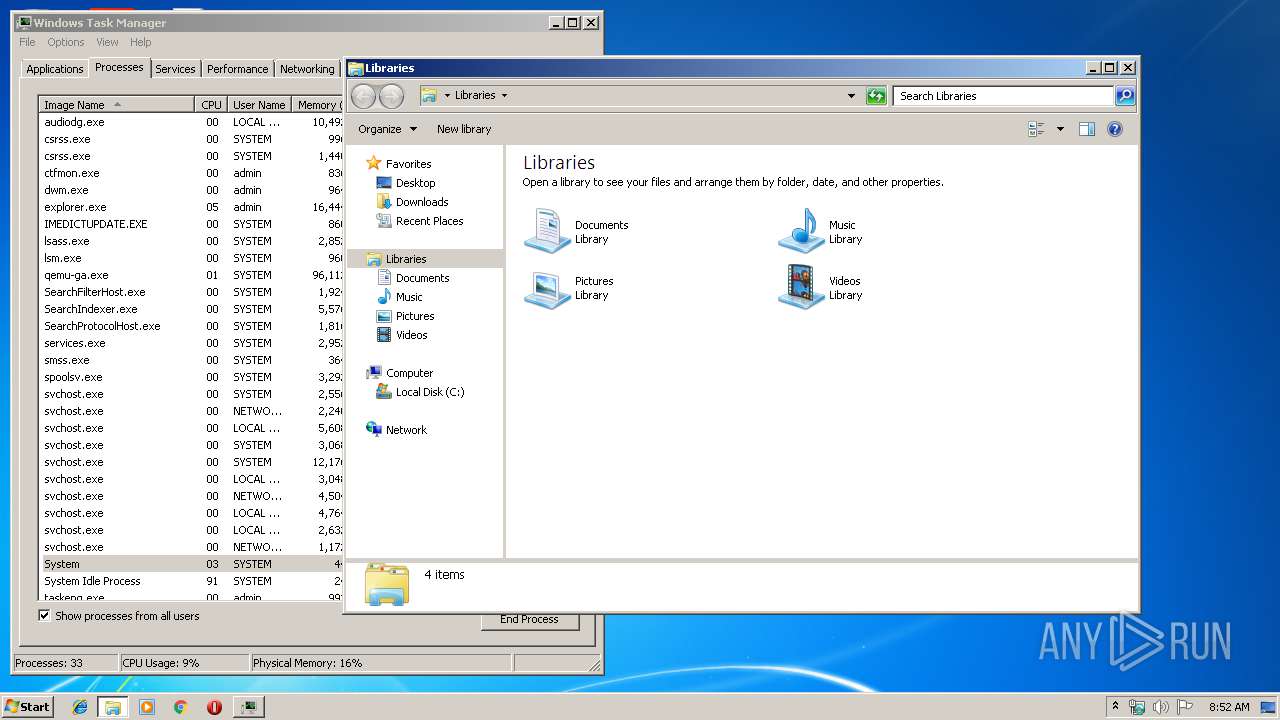Click the volume speaker tray icon

pos(1161,707)
